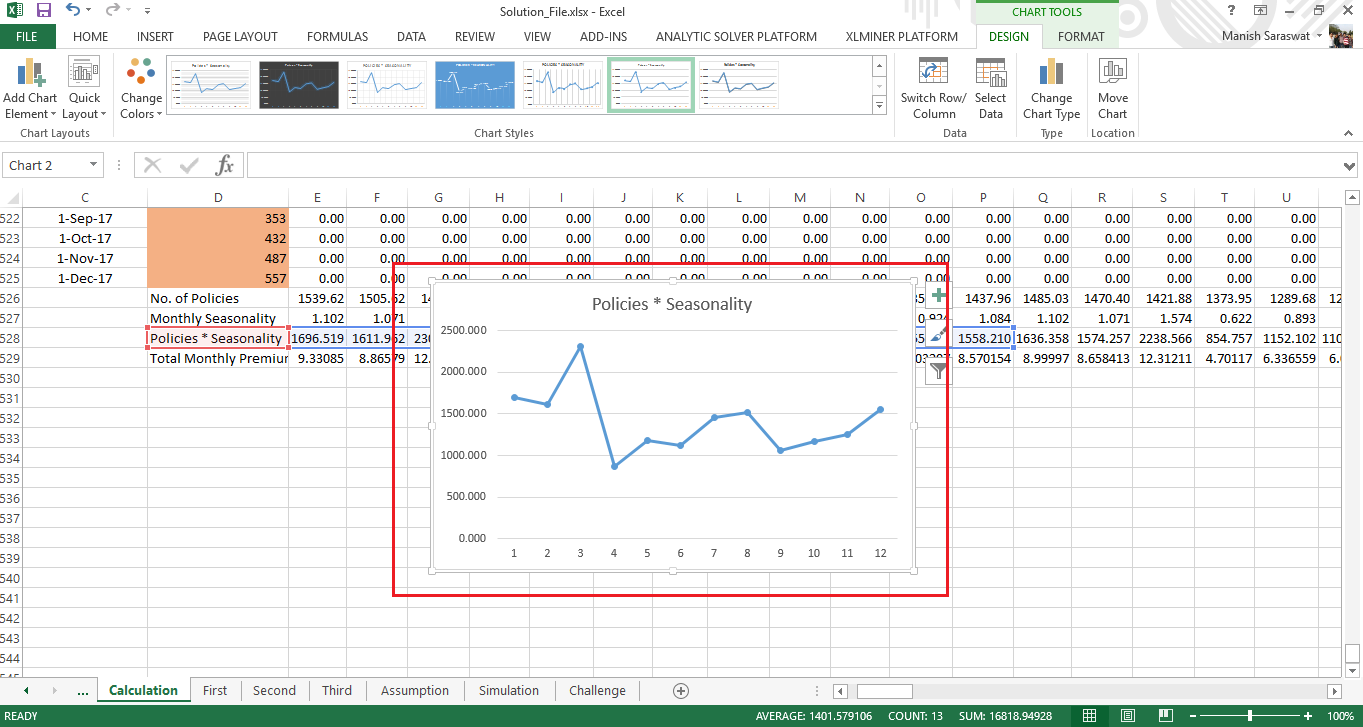Switch to Page Layout view in status bar
The width and height of the screenshot is (1363, 727).
coord(1128,716)
